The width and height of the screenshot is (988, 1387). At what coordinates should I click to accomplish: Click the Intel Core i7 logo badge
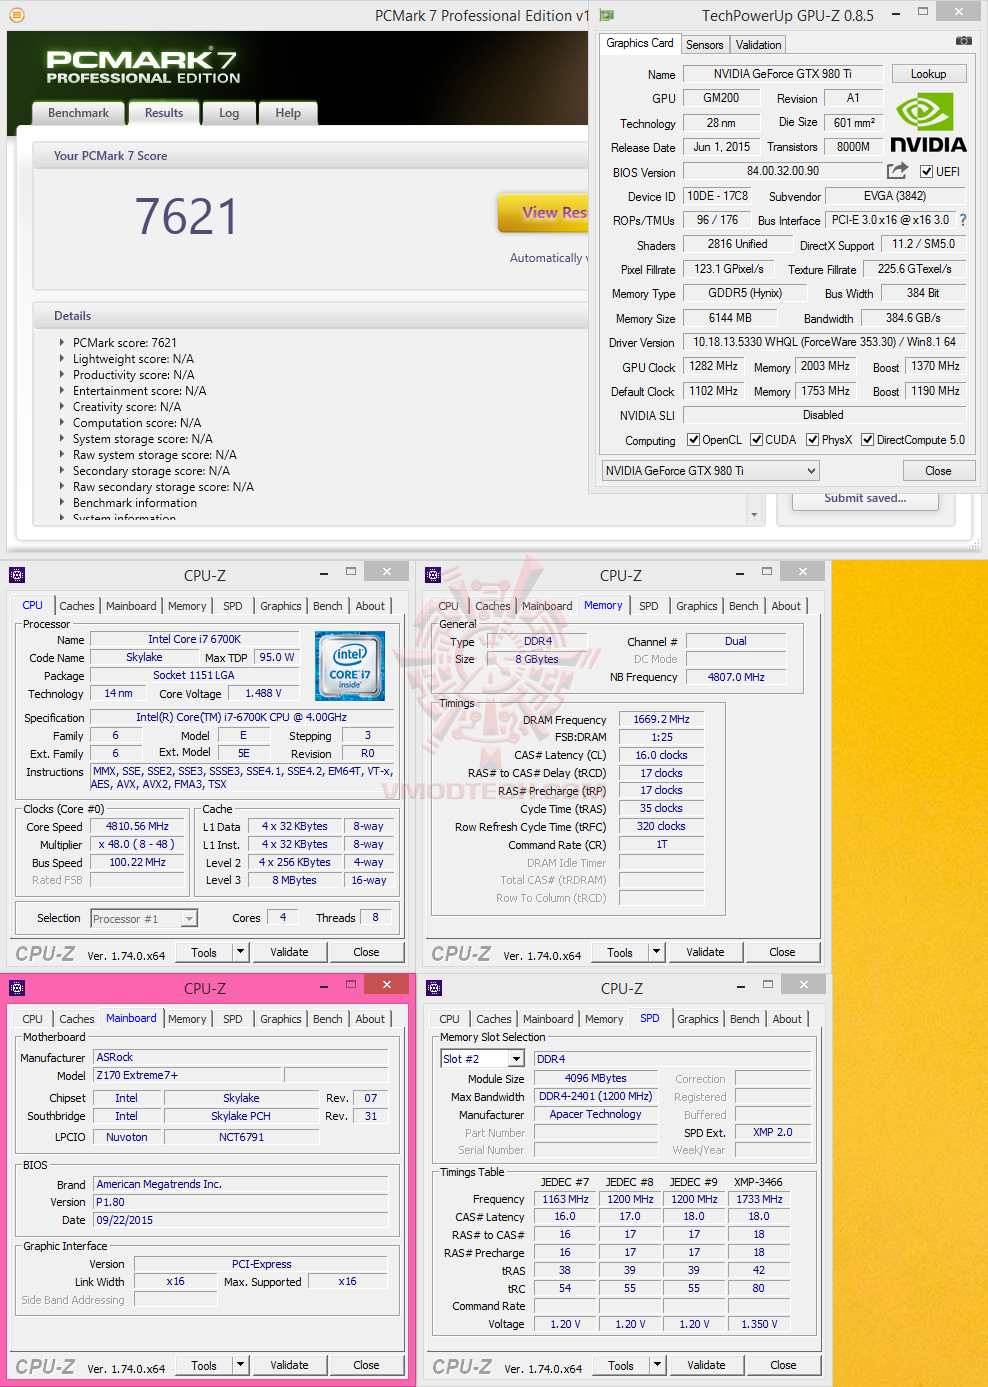[350, 666]
